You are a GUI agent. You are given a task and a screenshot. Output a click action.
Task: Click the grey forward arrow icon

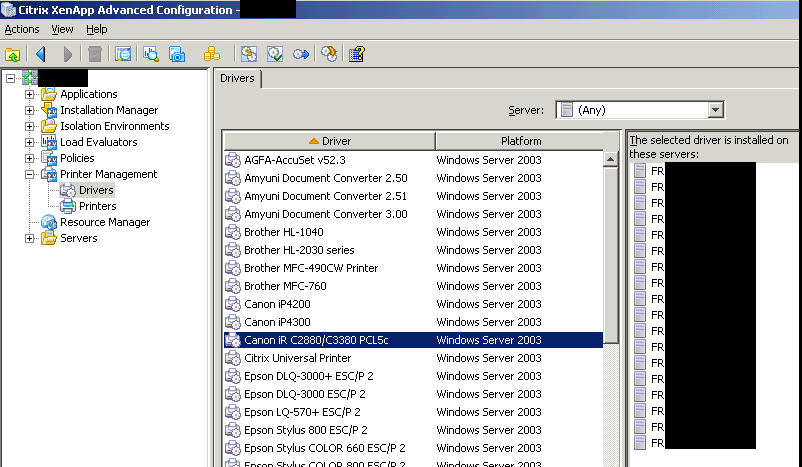pos(68,54)
